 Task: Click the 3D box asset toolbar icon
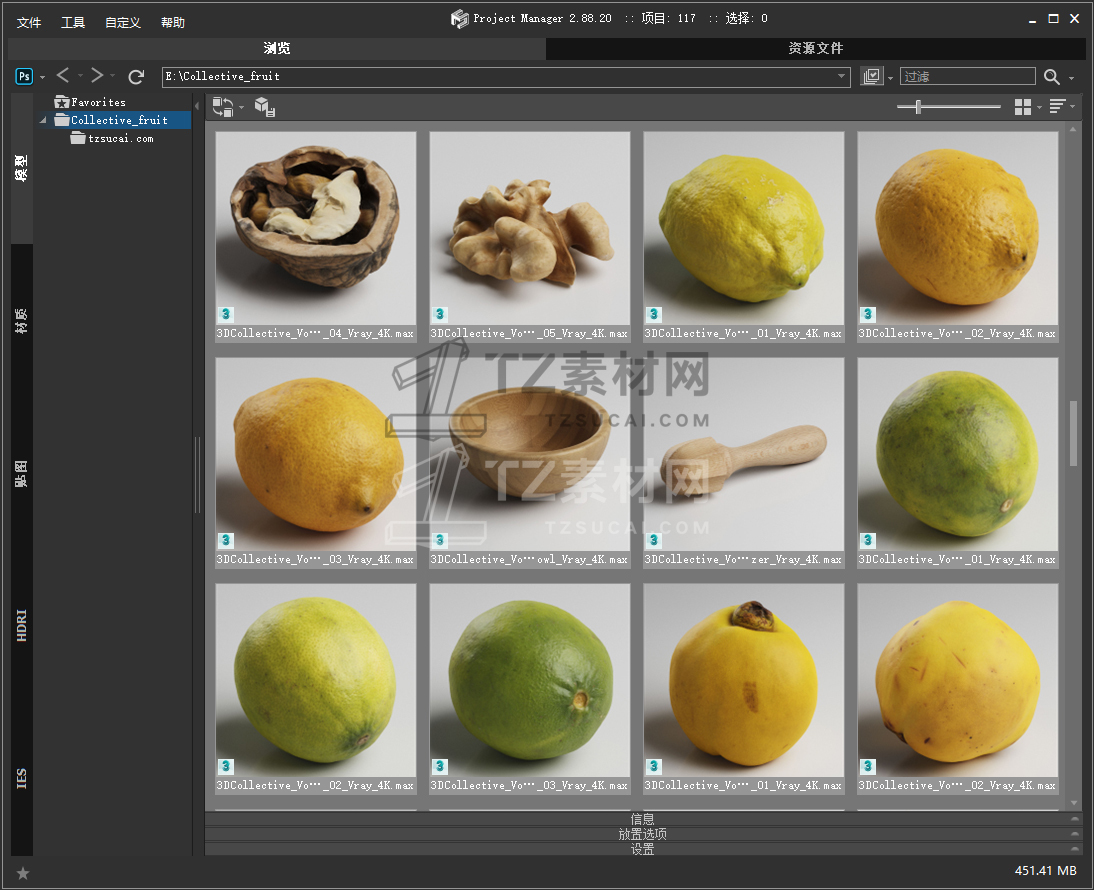(264, 107)
